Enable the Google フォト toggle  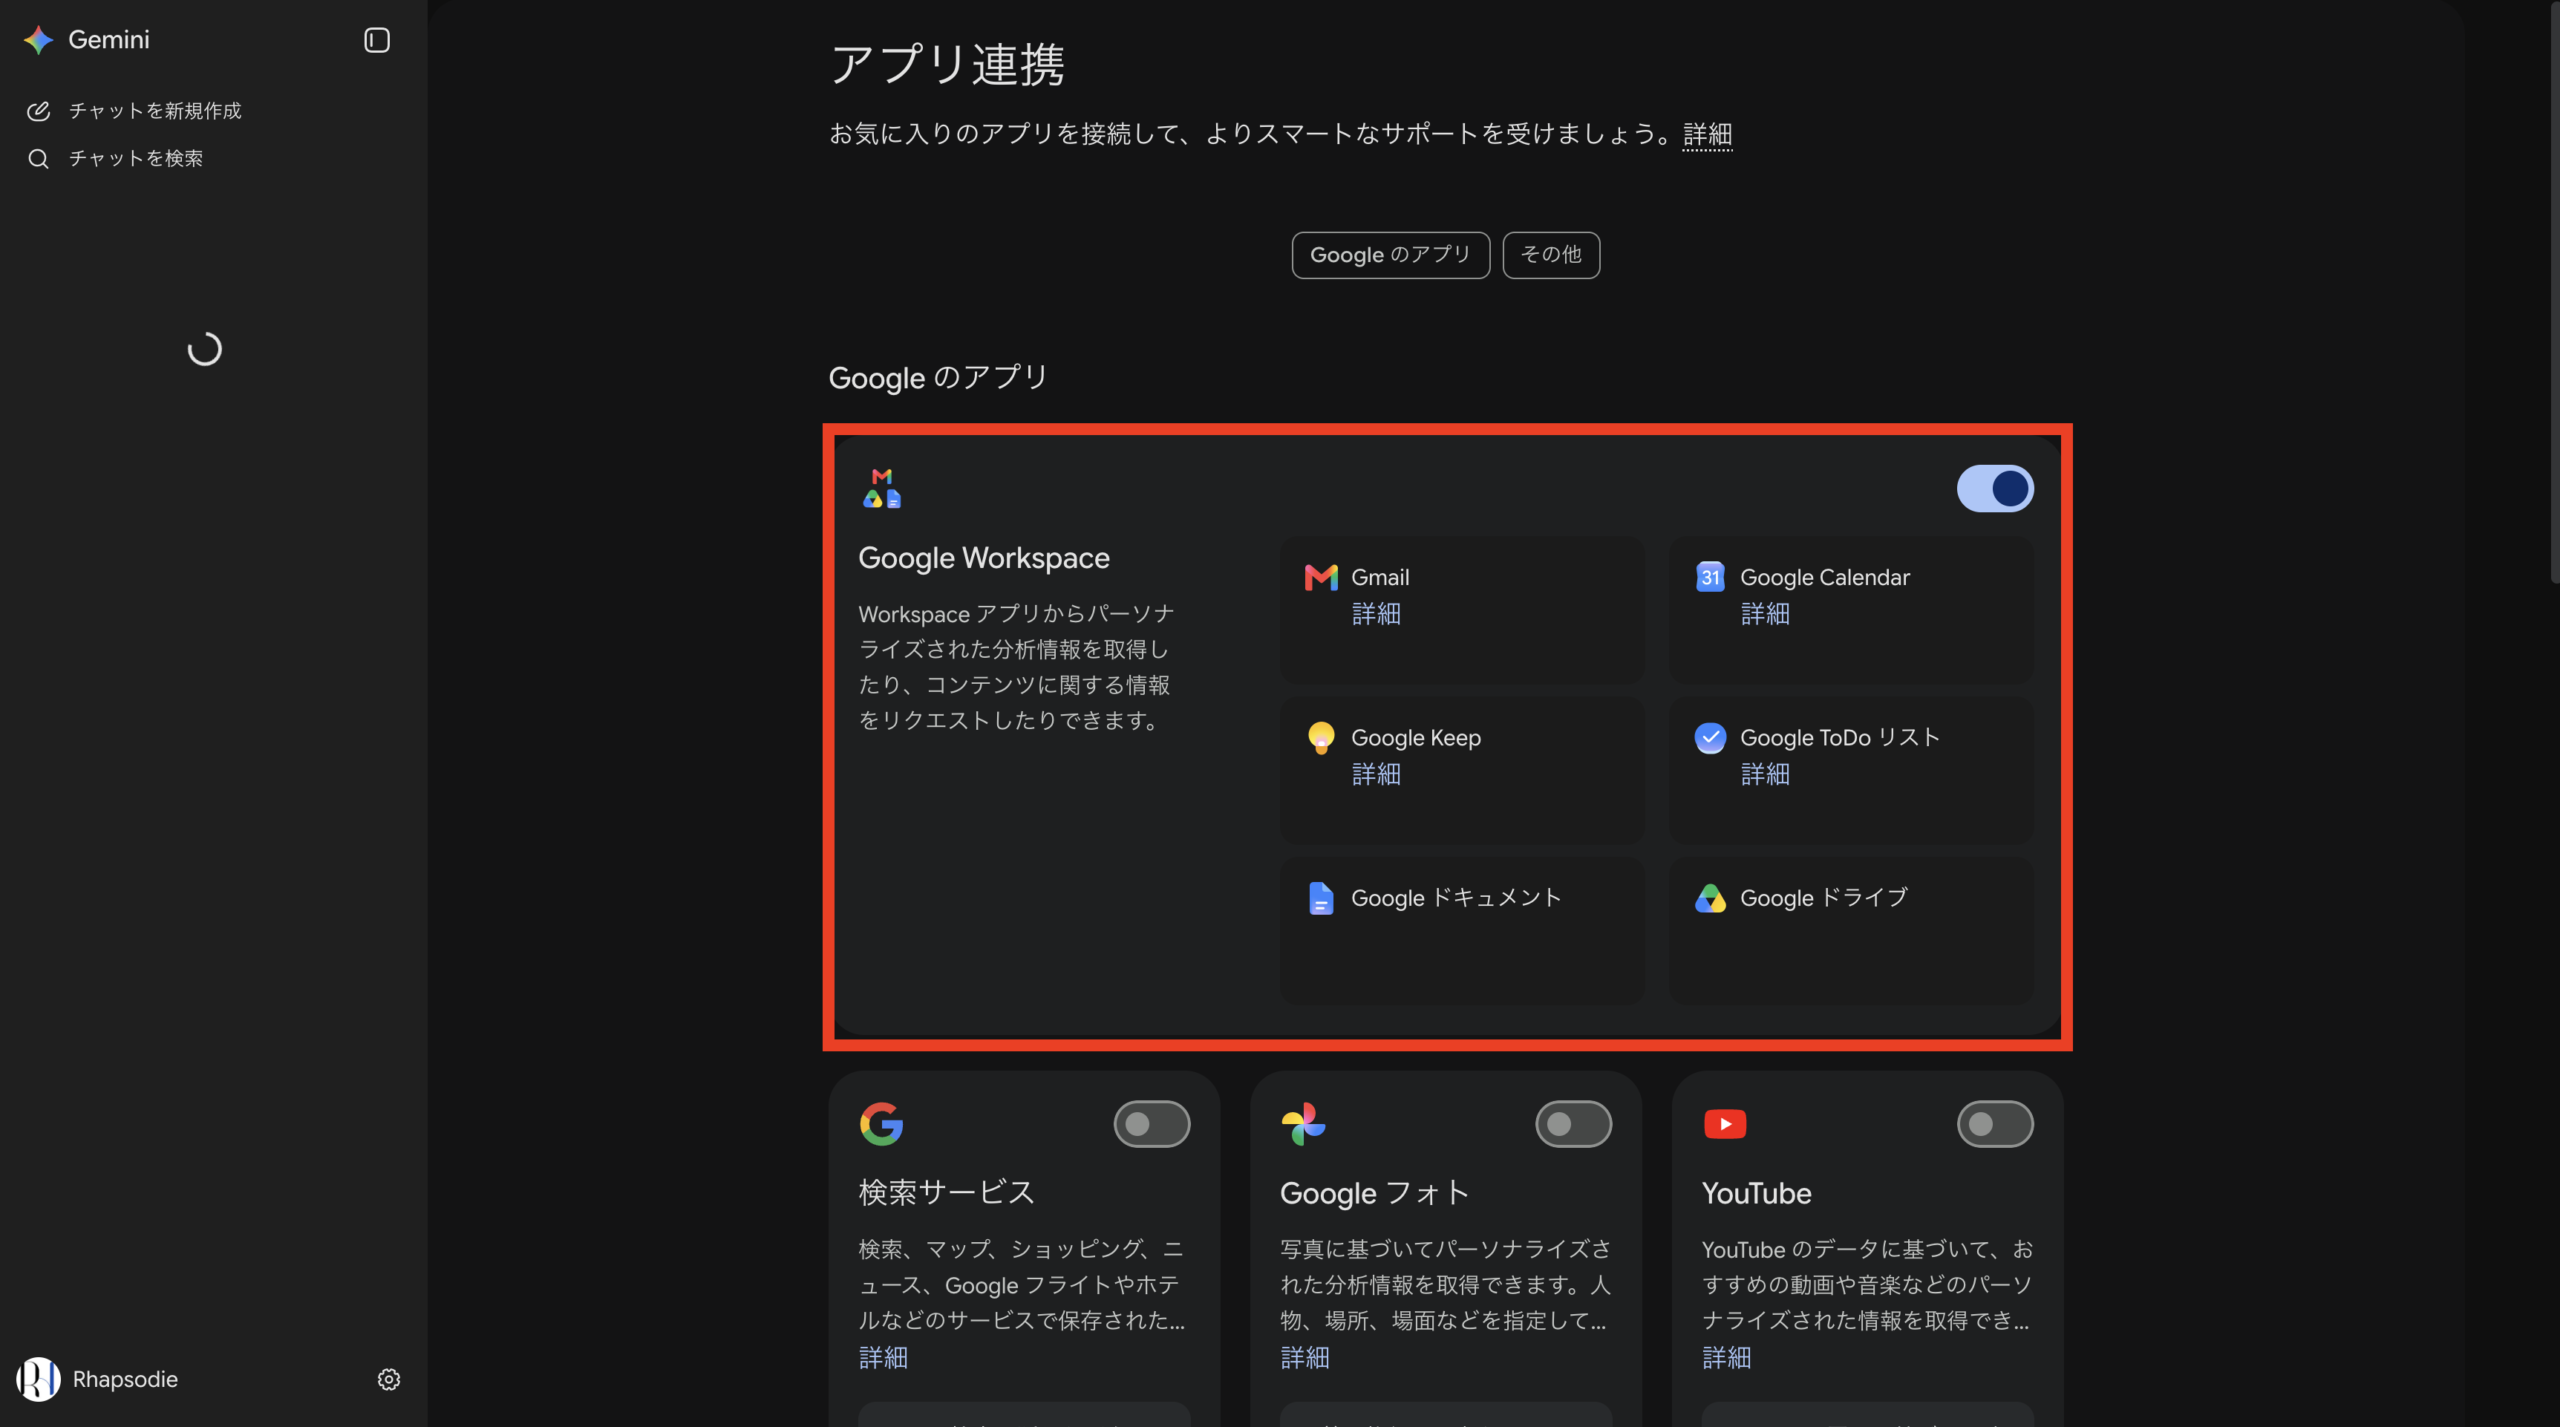[1574, 1124]
